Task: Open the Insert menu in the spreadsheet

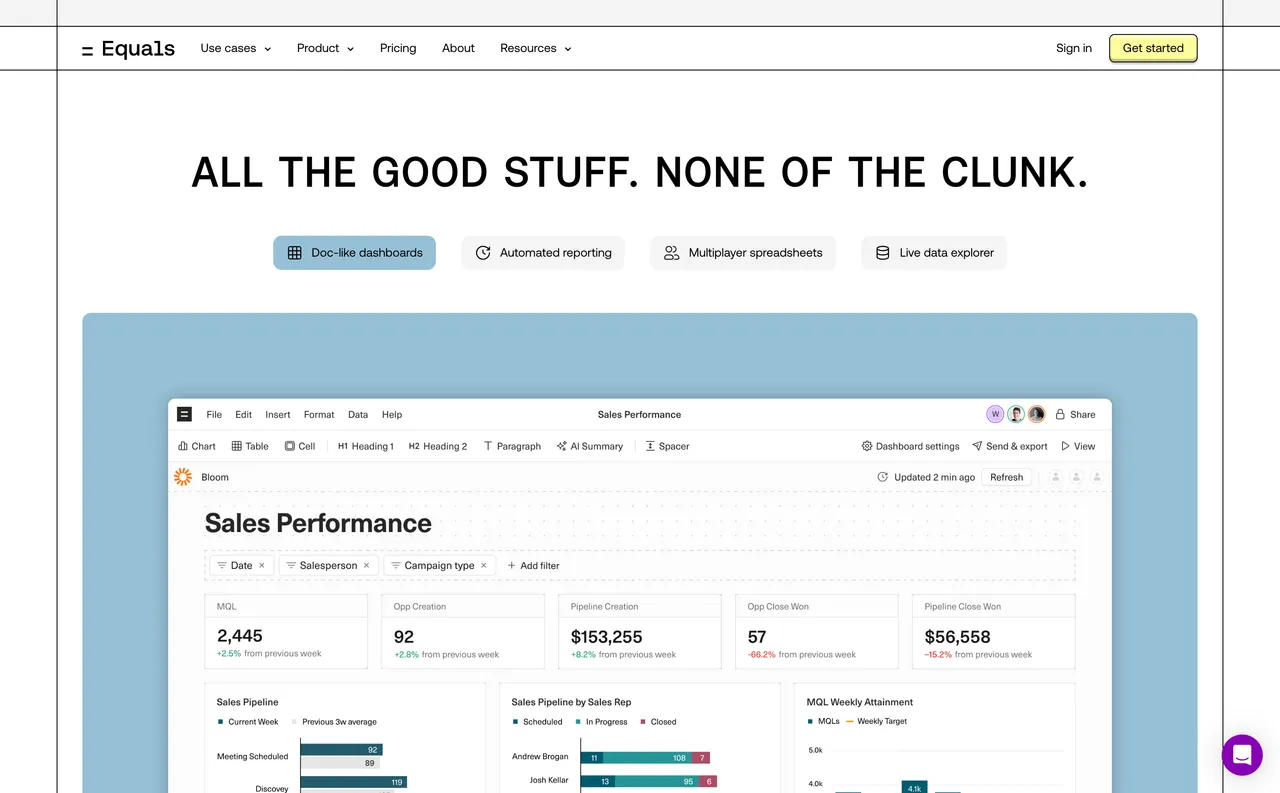Action: pyautogui.click(x=277, y=414)
